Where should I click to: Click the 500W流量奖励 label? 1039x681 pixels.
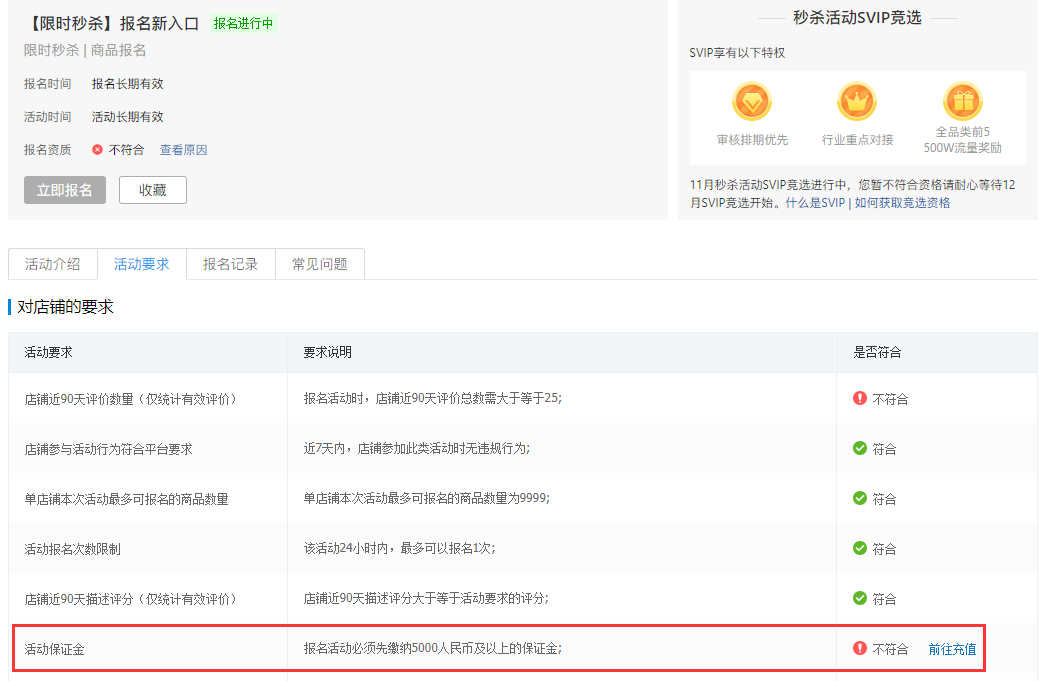point(963,148)
